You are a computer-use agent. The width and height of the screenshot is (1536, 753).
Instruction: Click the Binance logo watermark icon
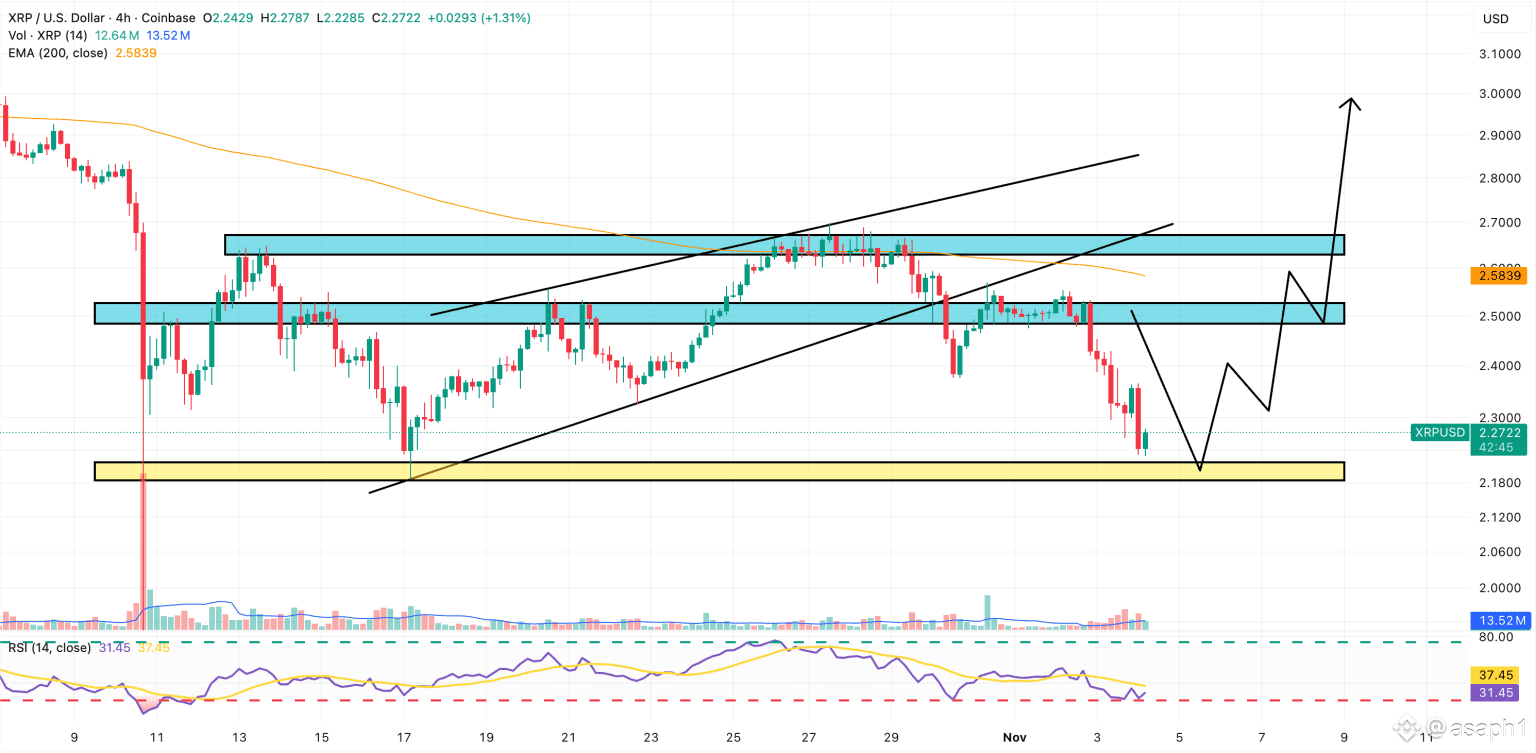(1409, 727)
